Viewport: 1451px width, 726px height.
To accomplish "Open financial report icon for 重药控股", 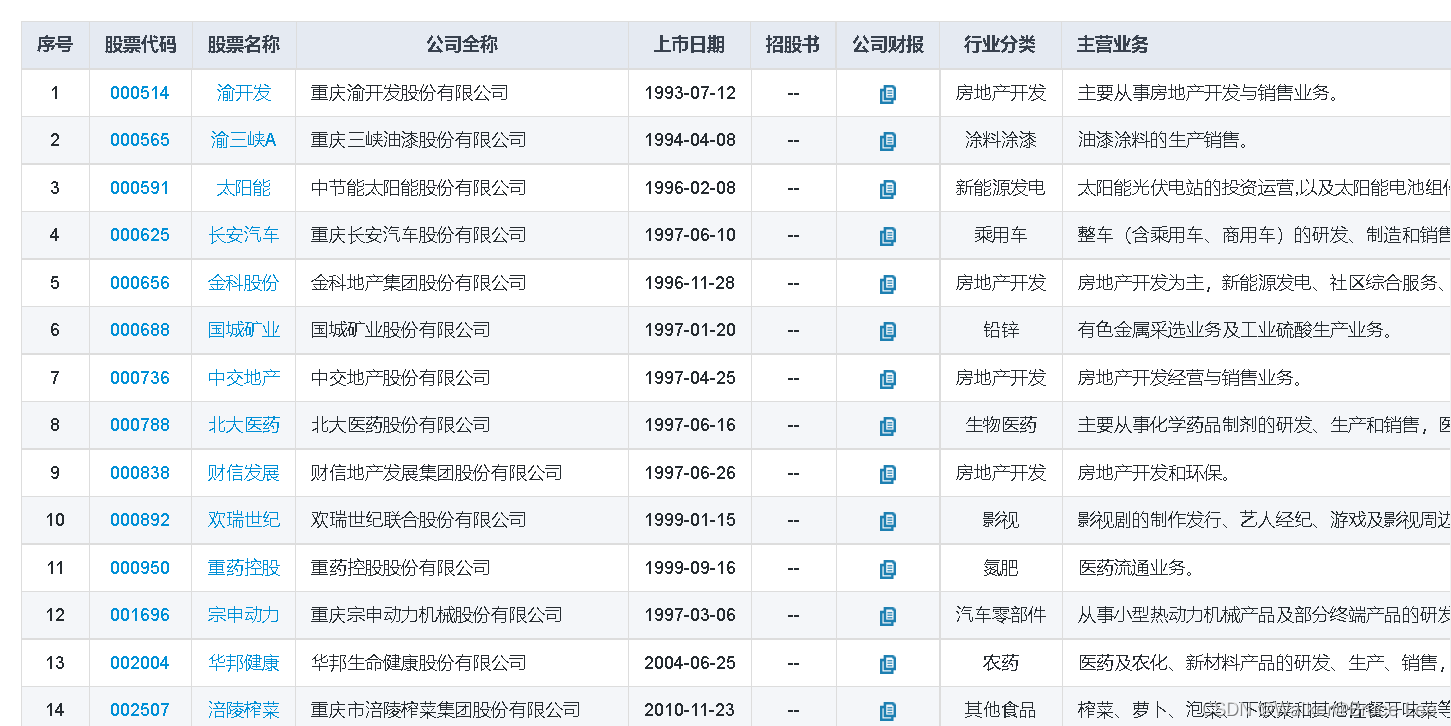I will pos(888,569).
